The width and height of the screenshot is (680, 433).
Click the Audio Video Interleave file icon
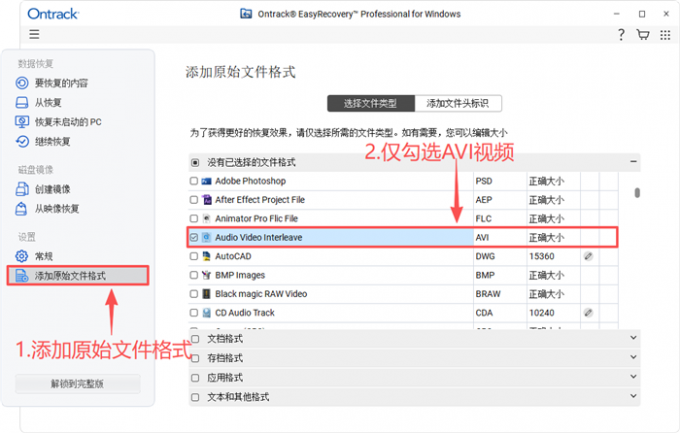click(x=206, y=237)
